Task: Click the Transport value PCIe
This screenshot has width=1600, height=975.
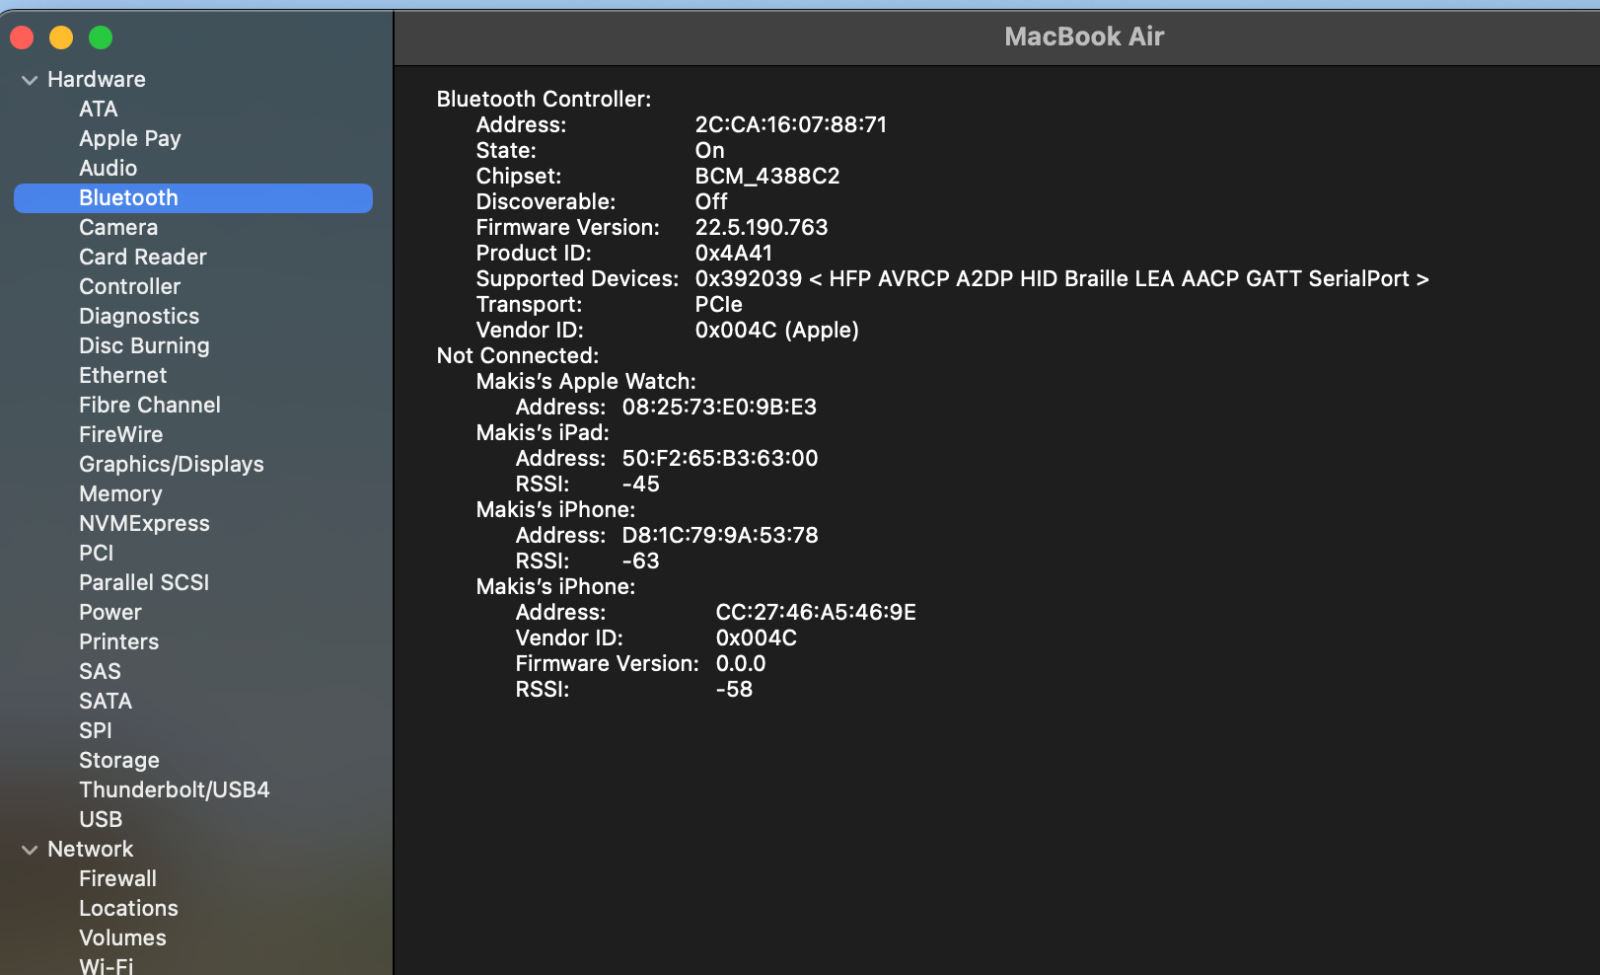Action: [x=718, y=305]
